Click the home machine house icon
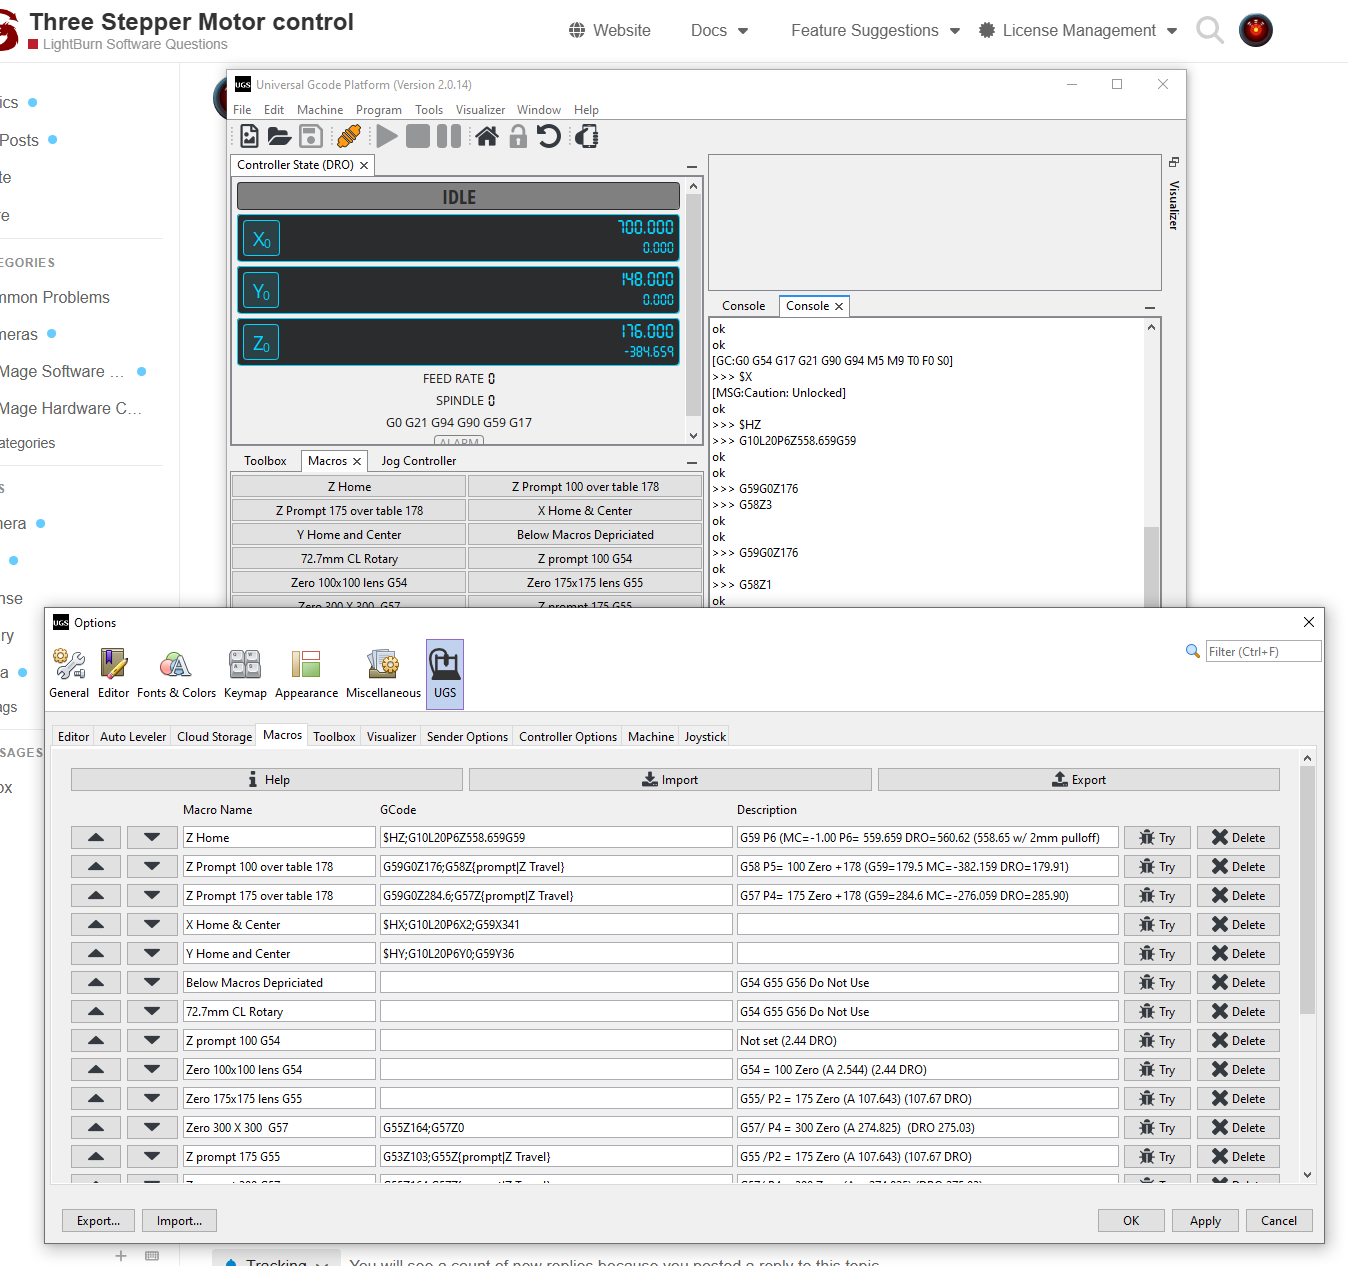 tap(487, 136)
